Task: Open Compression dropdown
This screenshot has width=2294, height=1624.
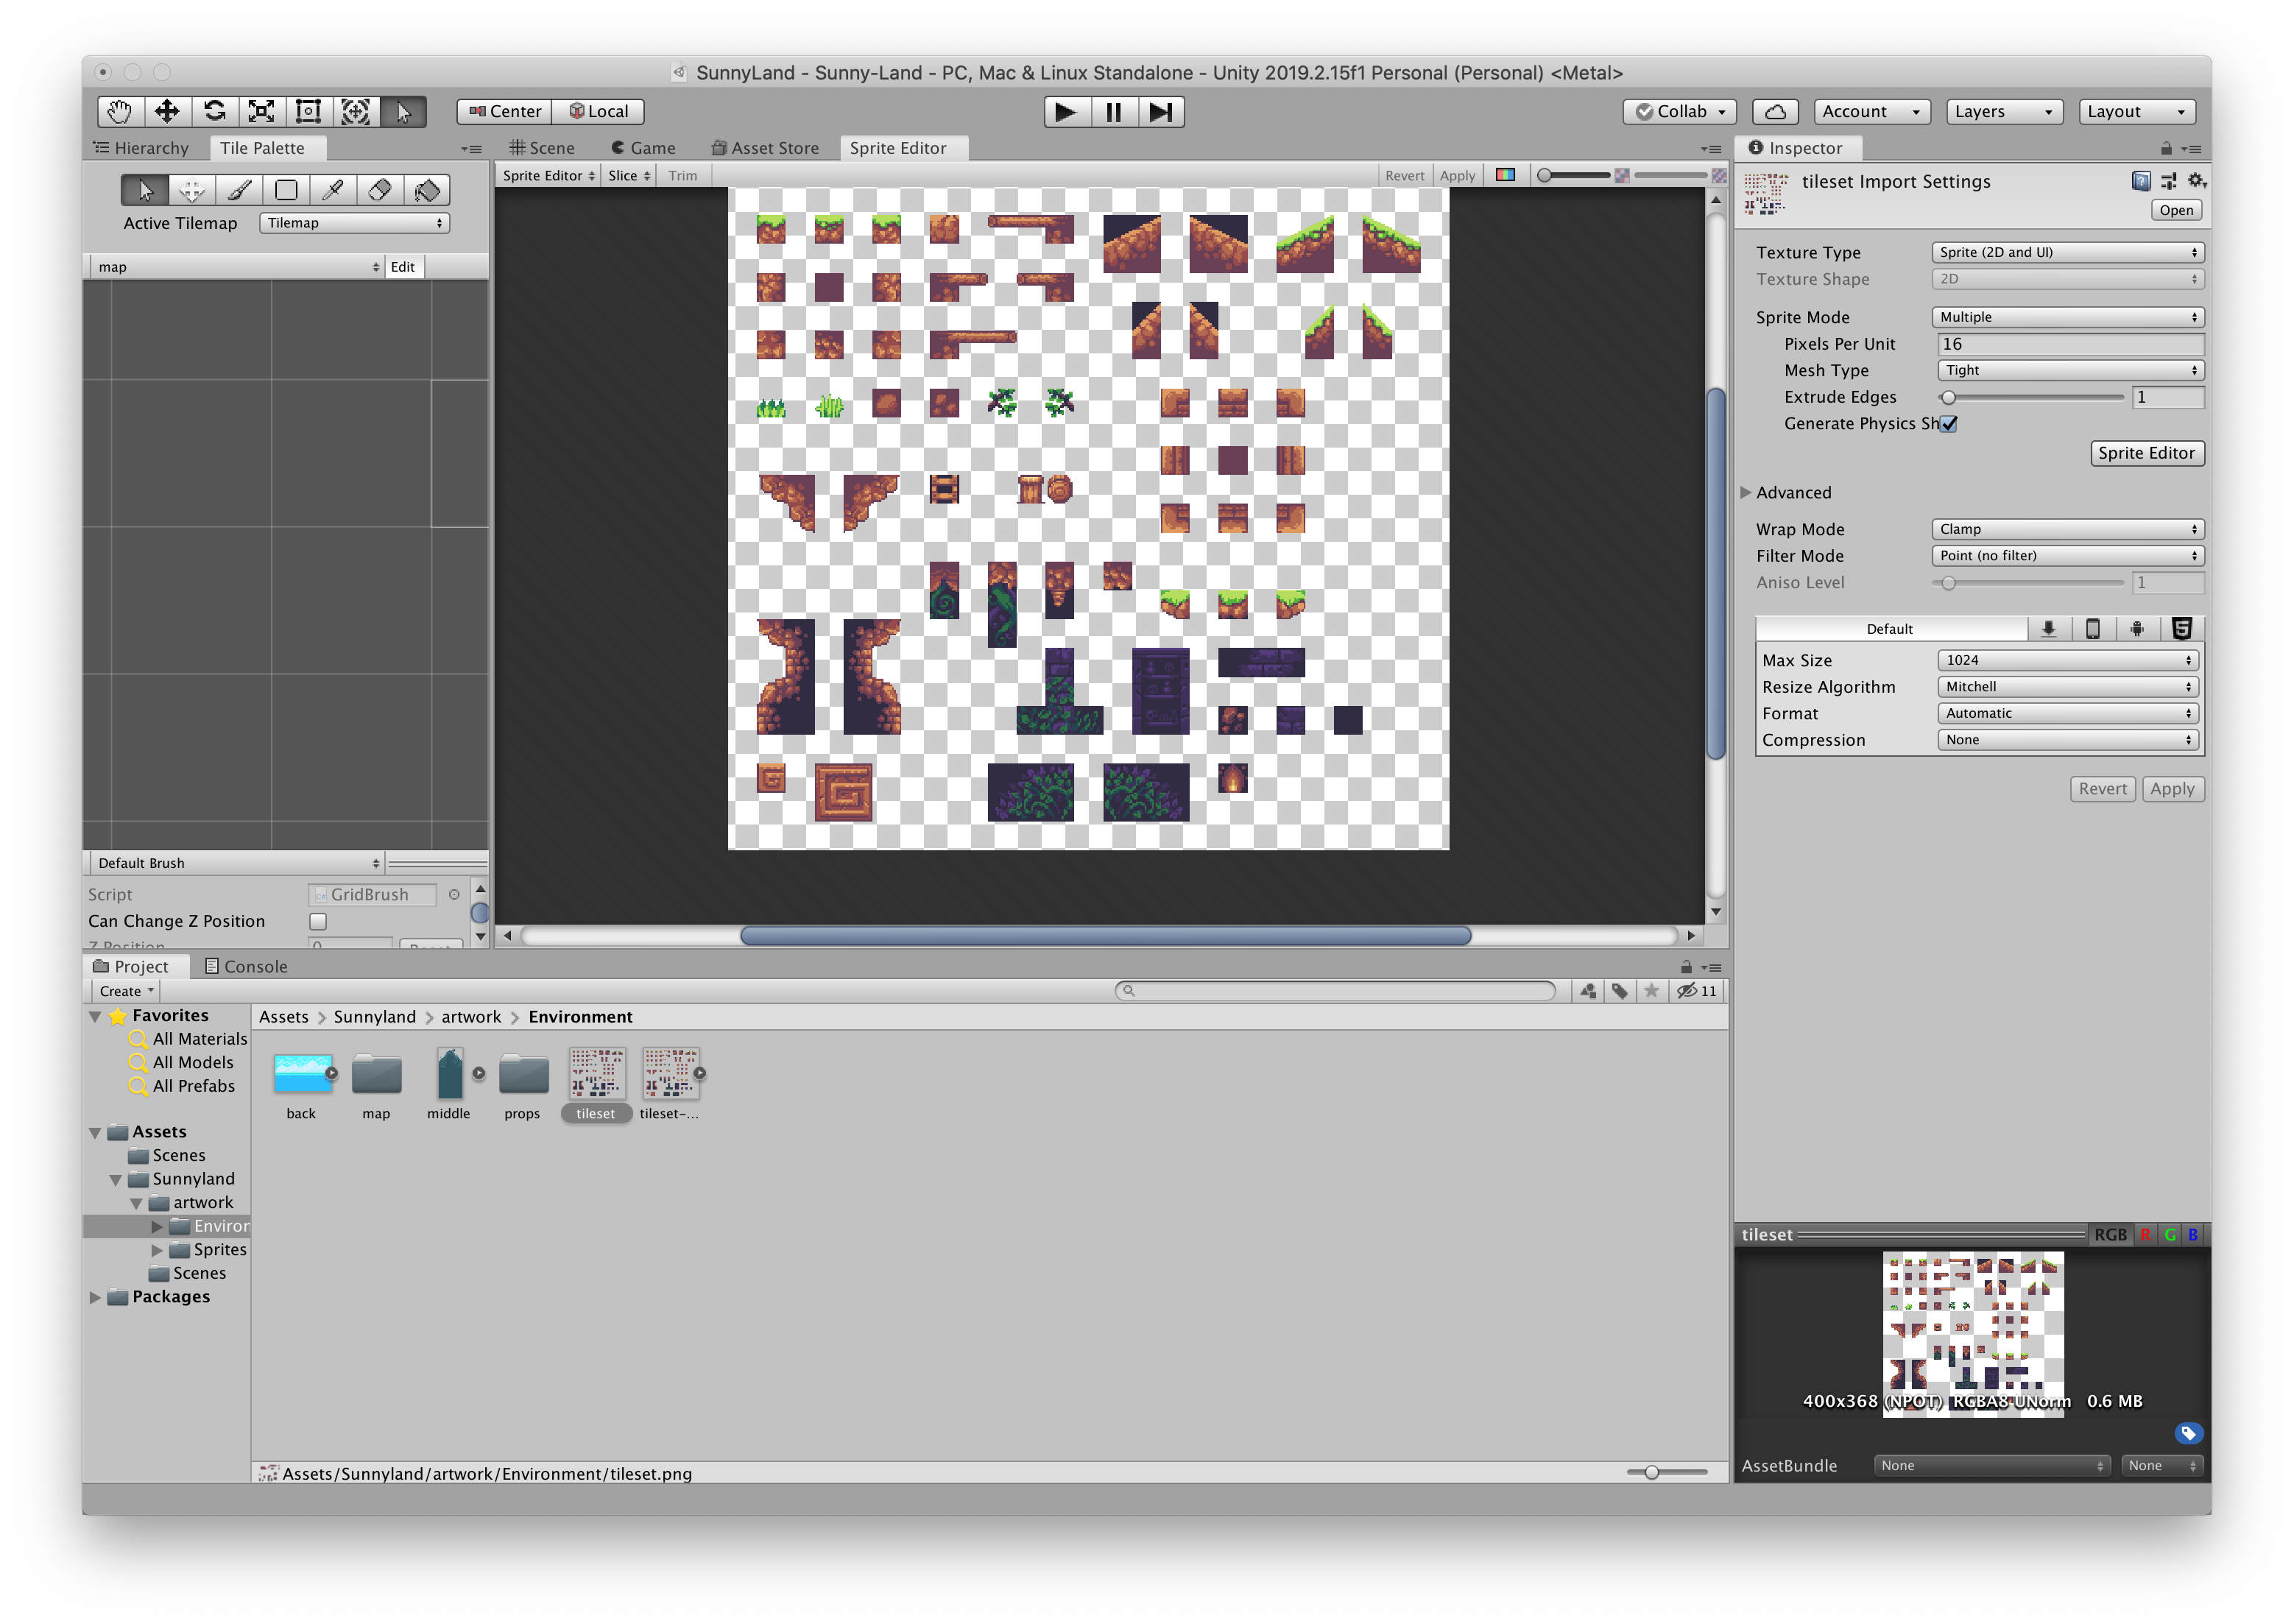Action: coord(2068,740)
